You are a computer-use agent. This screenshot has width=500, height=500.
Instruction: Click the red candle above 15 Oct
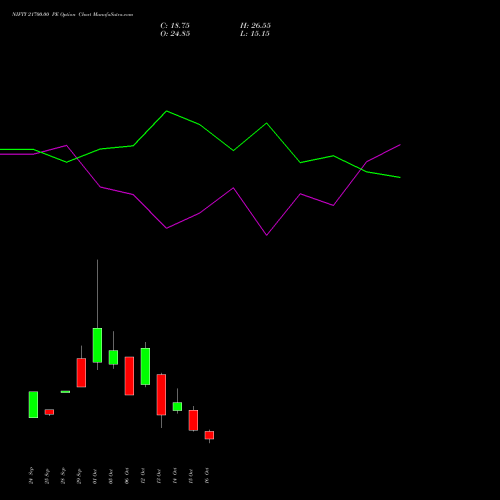click(193, 420)
